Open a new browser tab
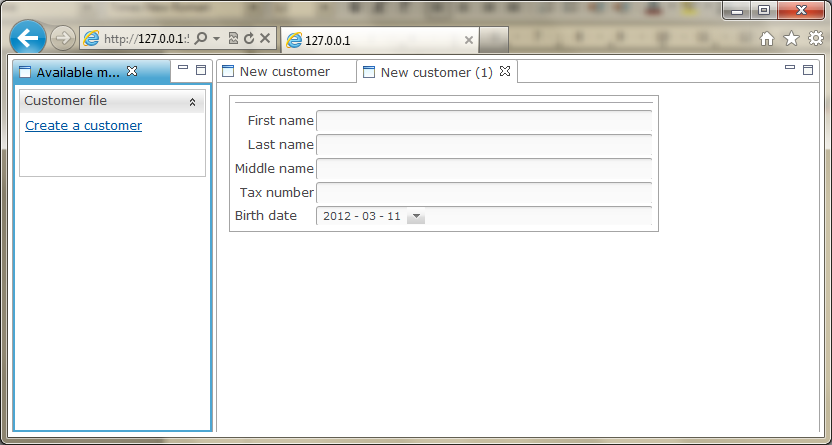The height and width of the screenshot is (445, 832). 494,40
